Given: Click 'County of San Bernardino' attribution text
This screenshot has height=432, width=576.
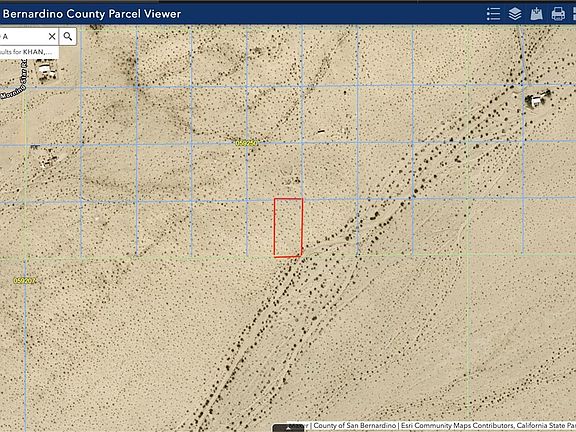Looking at the screenshot, I should (x=355, y=426).
